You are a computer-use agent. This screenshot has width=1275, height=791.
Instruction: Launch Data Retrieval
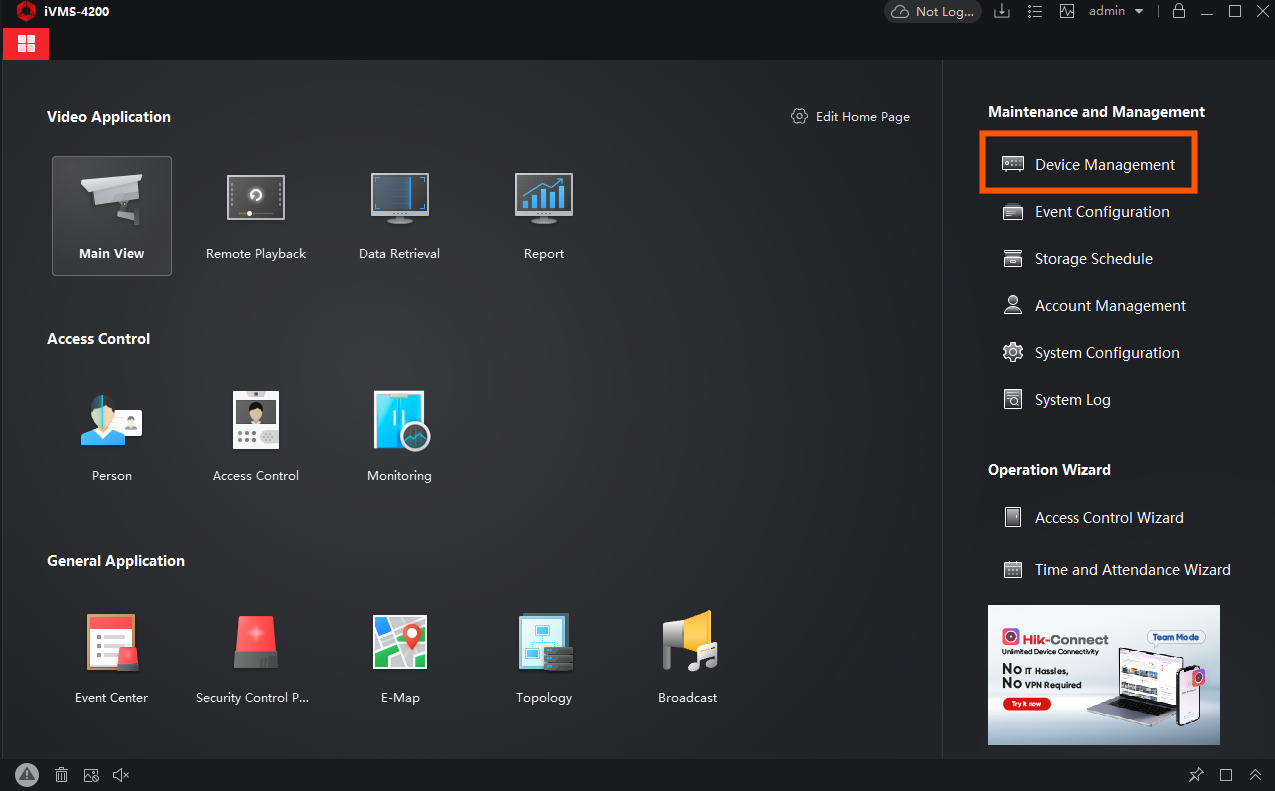pyautogui.click(x=399, y=215)
